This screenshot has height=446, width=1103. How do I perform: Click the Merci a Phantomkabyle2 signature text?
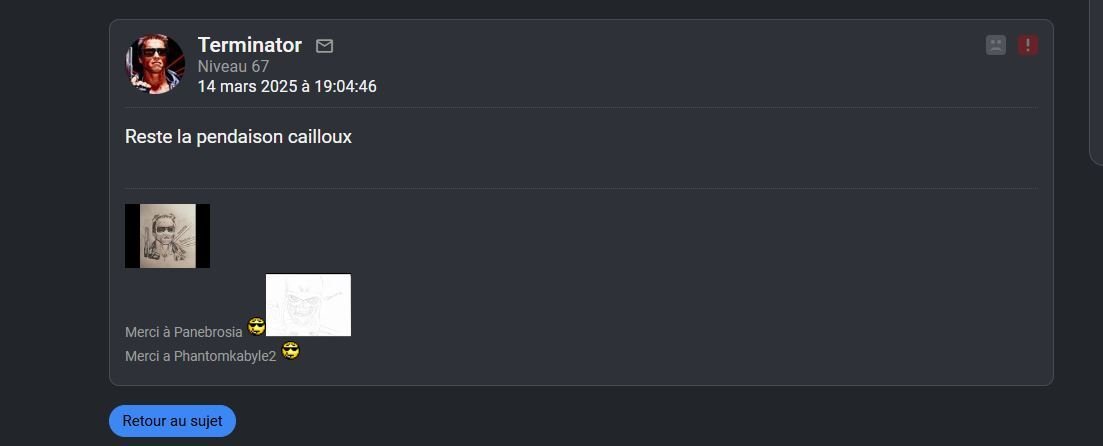(x=200, y=356)
